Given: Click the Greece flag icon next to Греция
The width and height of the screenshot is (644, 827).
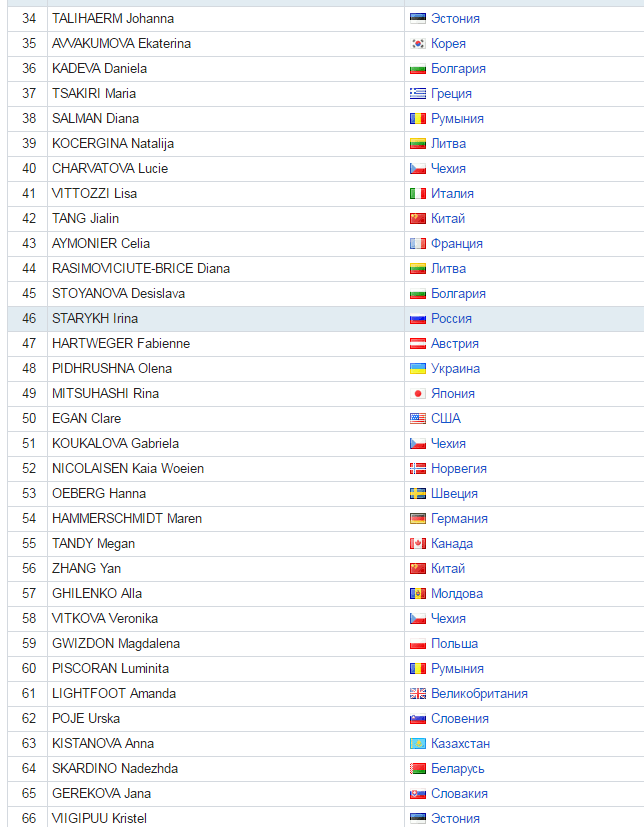Looking at the screenshot, I should click(418, 94).
